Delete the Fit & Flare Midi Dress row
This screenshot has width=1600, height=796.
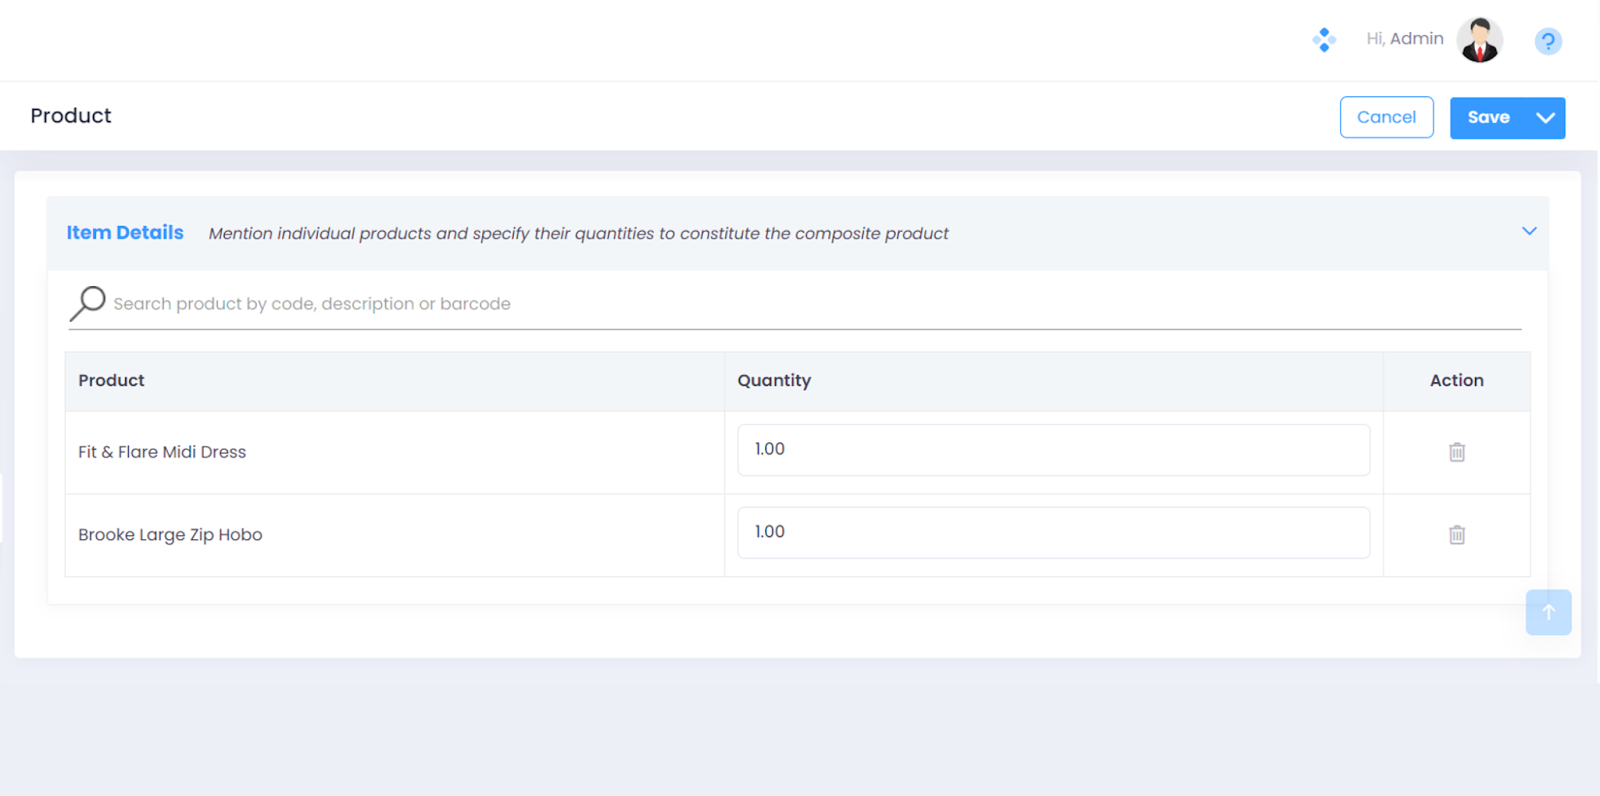click(1456, 452)
